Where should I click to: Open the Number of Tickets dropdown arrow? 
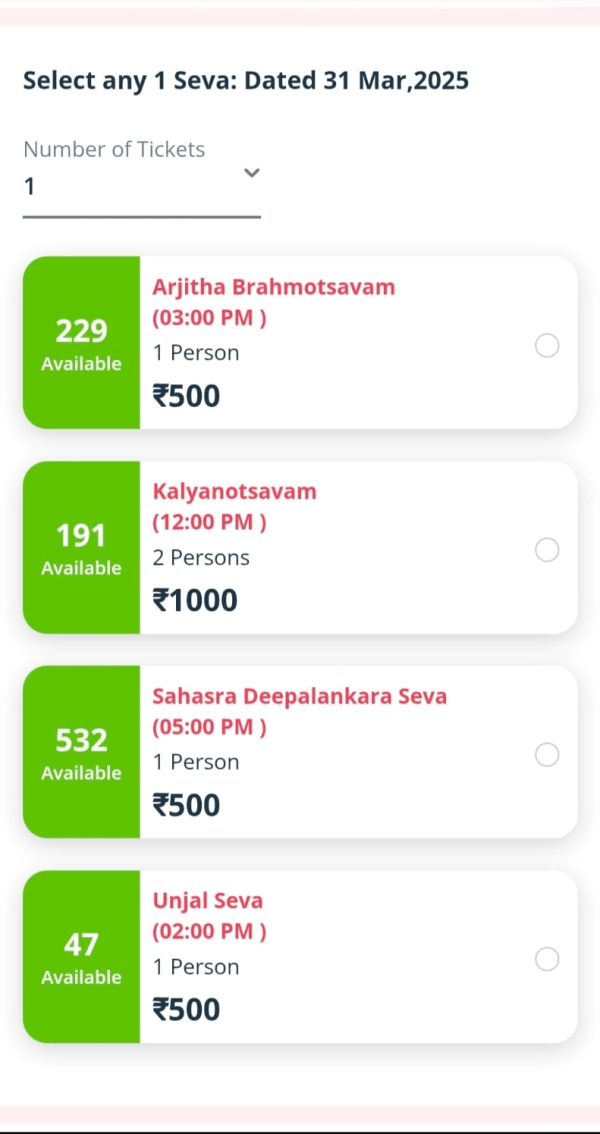point(252,172)
